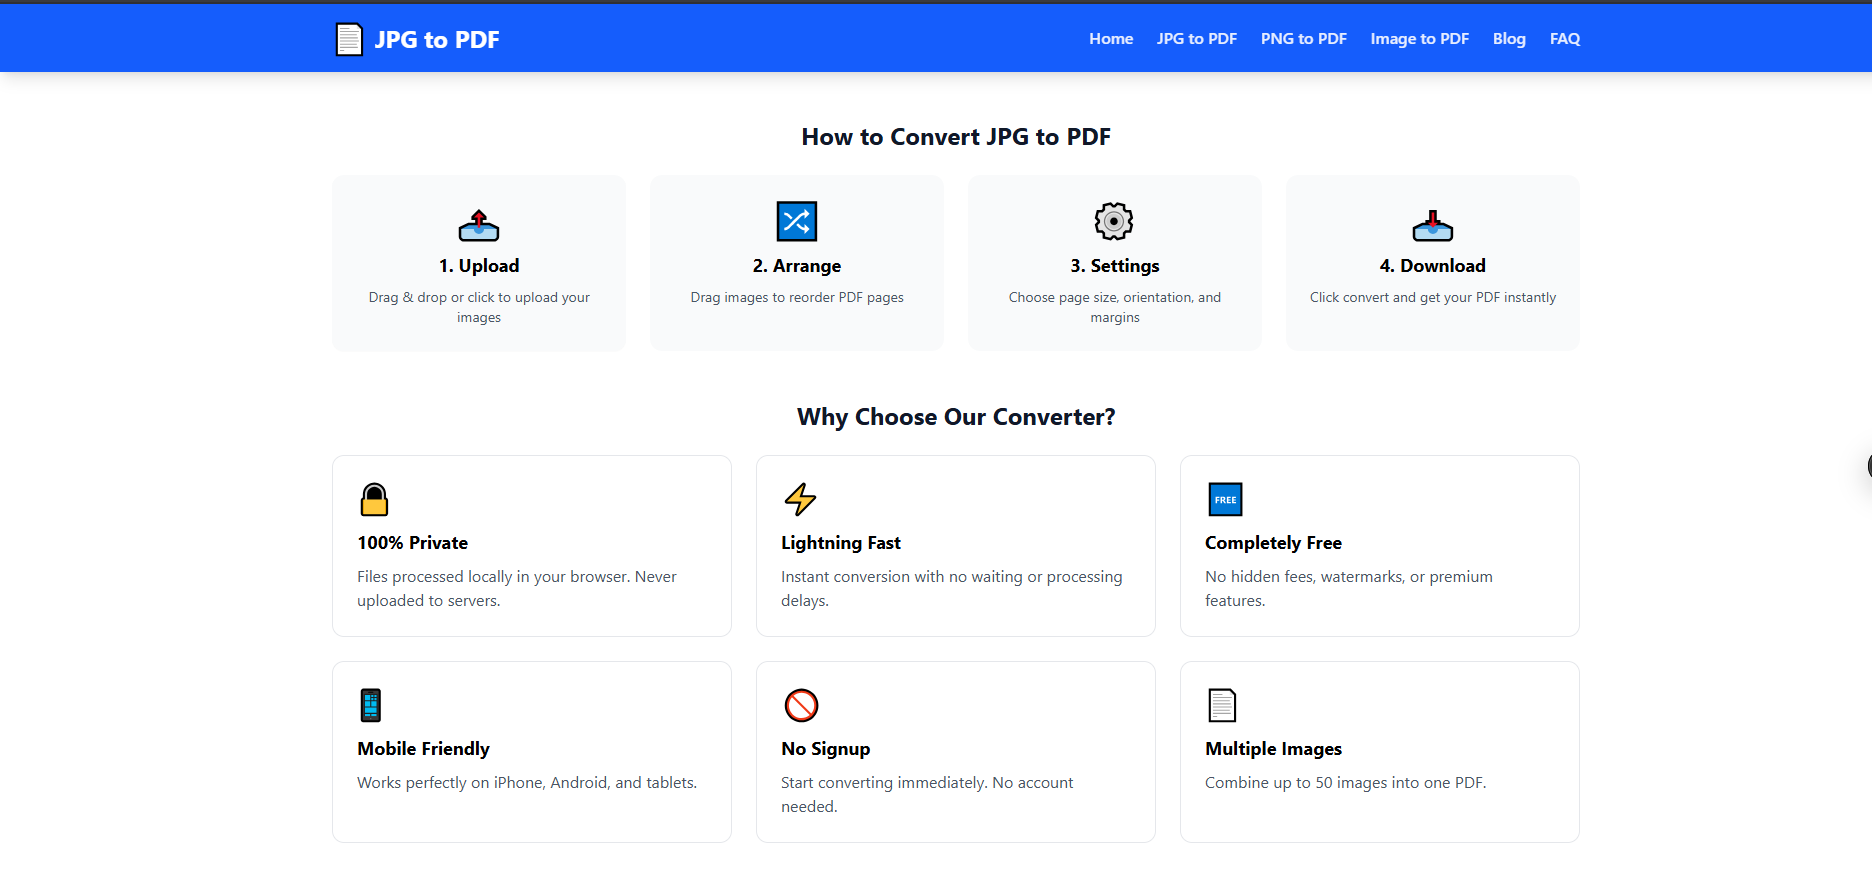
Task: Click the lightning bolt icon
Action: [x=800, y=499]
